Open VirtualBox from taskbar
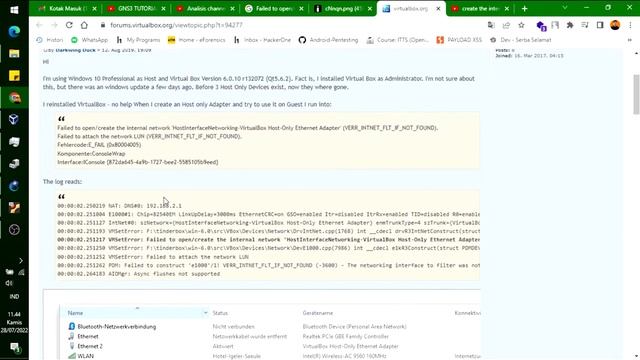Screen dimensions: 640x360 pos(14,119)
